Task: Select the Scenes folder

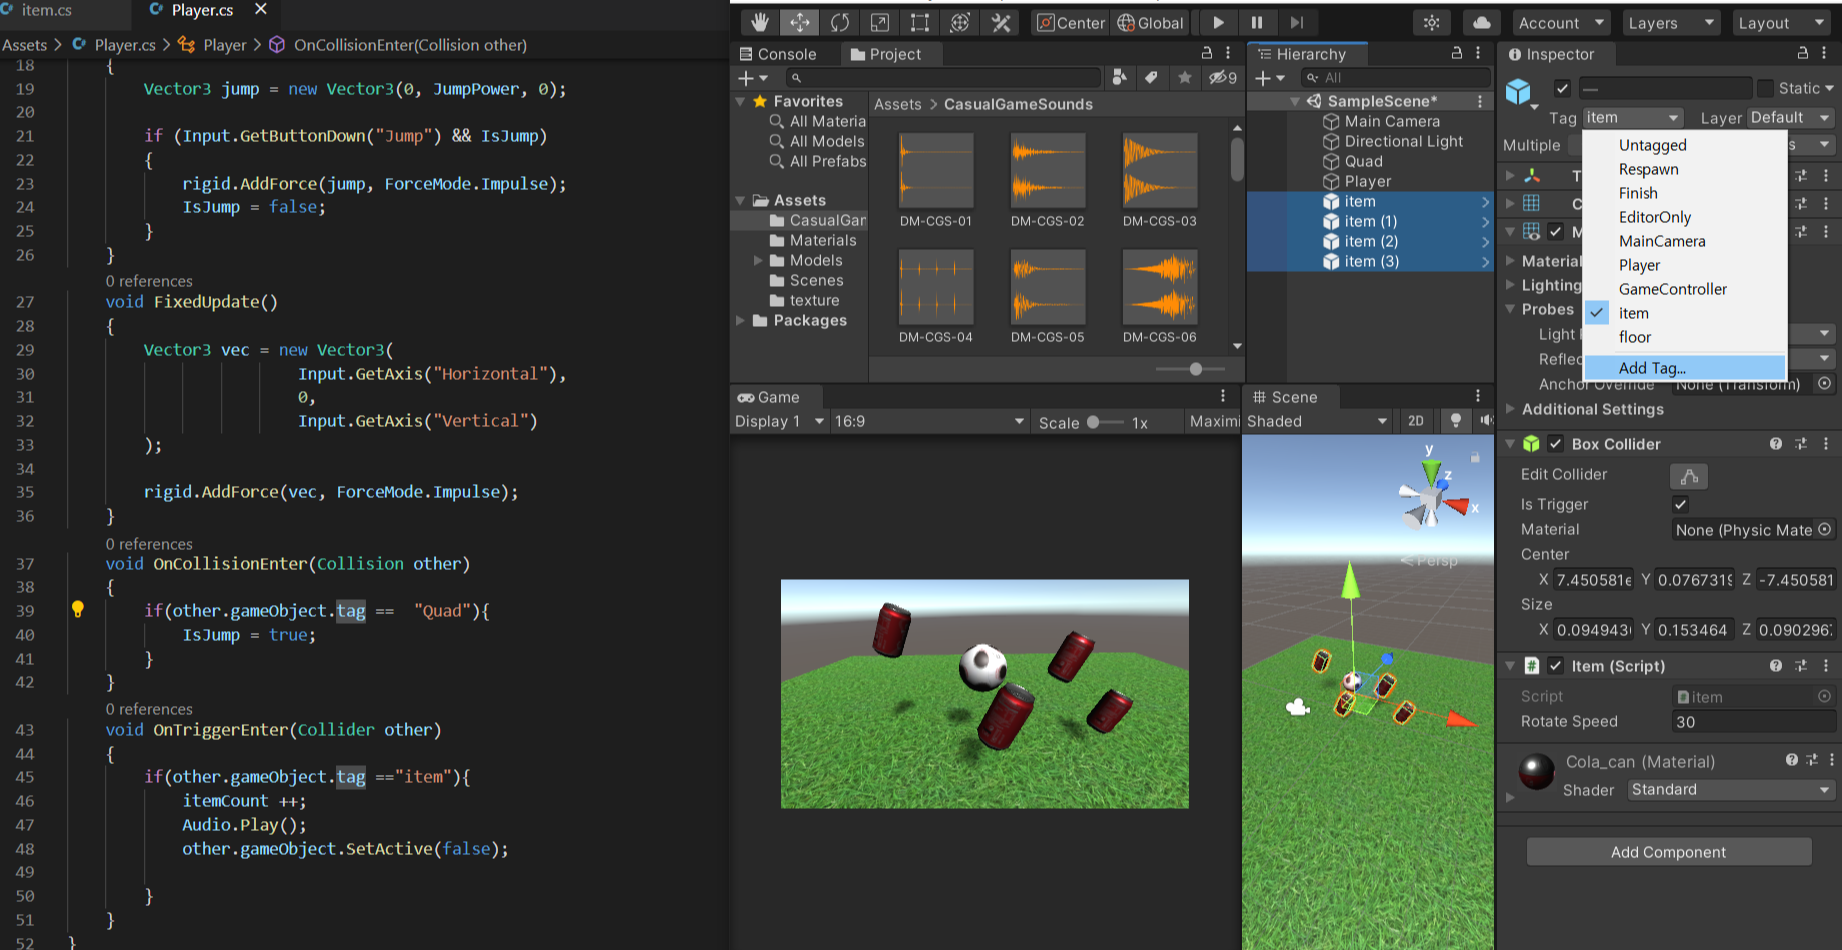Action: coord(806,280)
